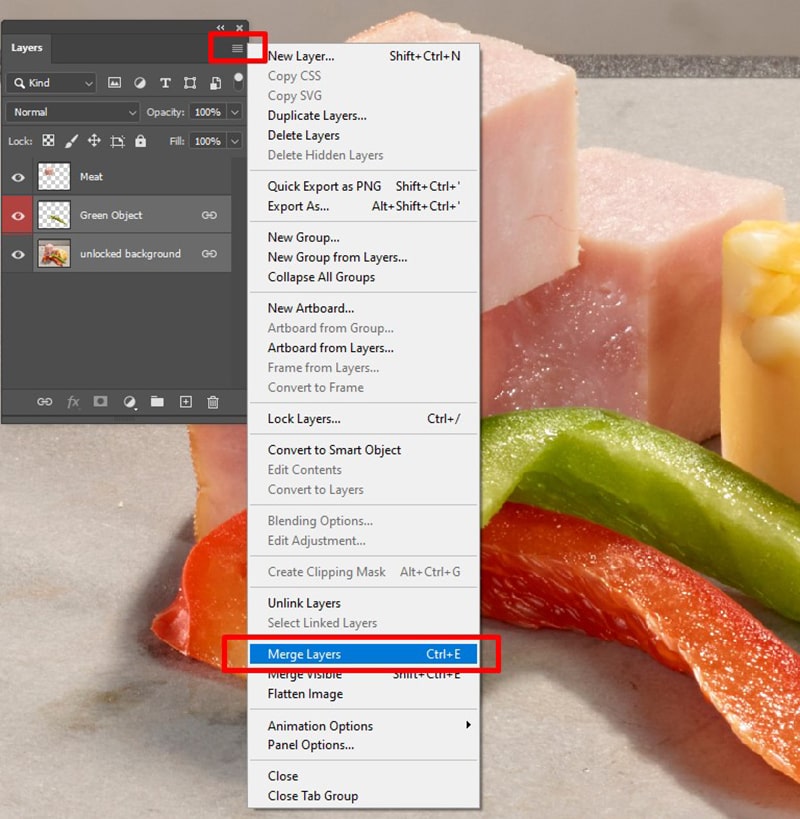Enable Lock transparent pixels
The image size is (800, 819).
tap(48, 141)
